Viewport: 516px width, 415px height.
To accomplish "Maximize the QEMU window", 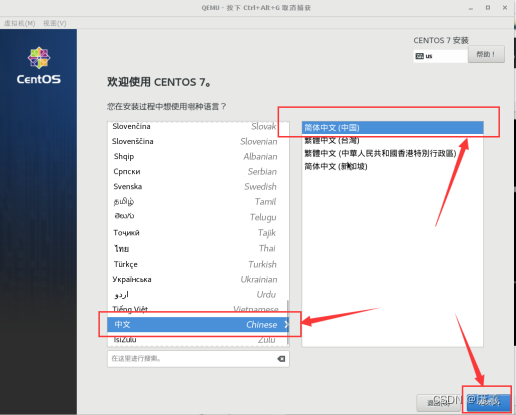I will 488,8.
